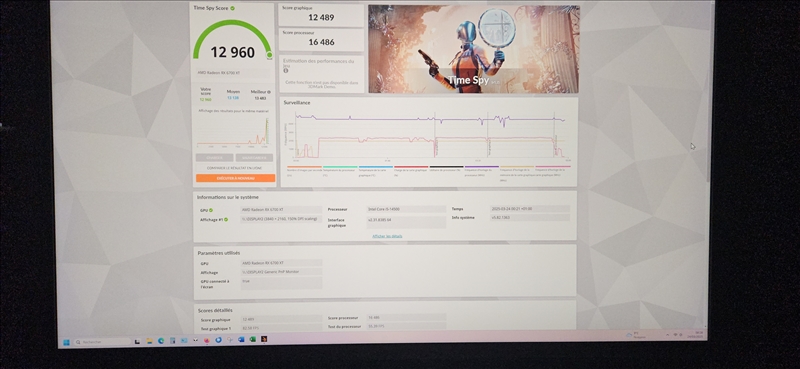The width and height of the screenshot is (800, 369).
Task: Click the green check icon next to GPU
Action: pos(211,210)
